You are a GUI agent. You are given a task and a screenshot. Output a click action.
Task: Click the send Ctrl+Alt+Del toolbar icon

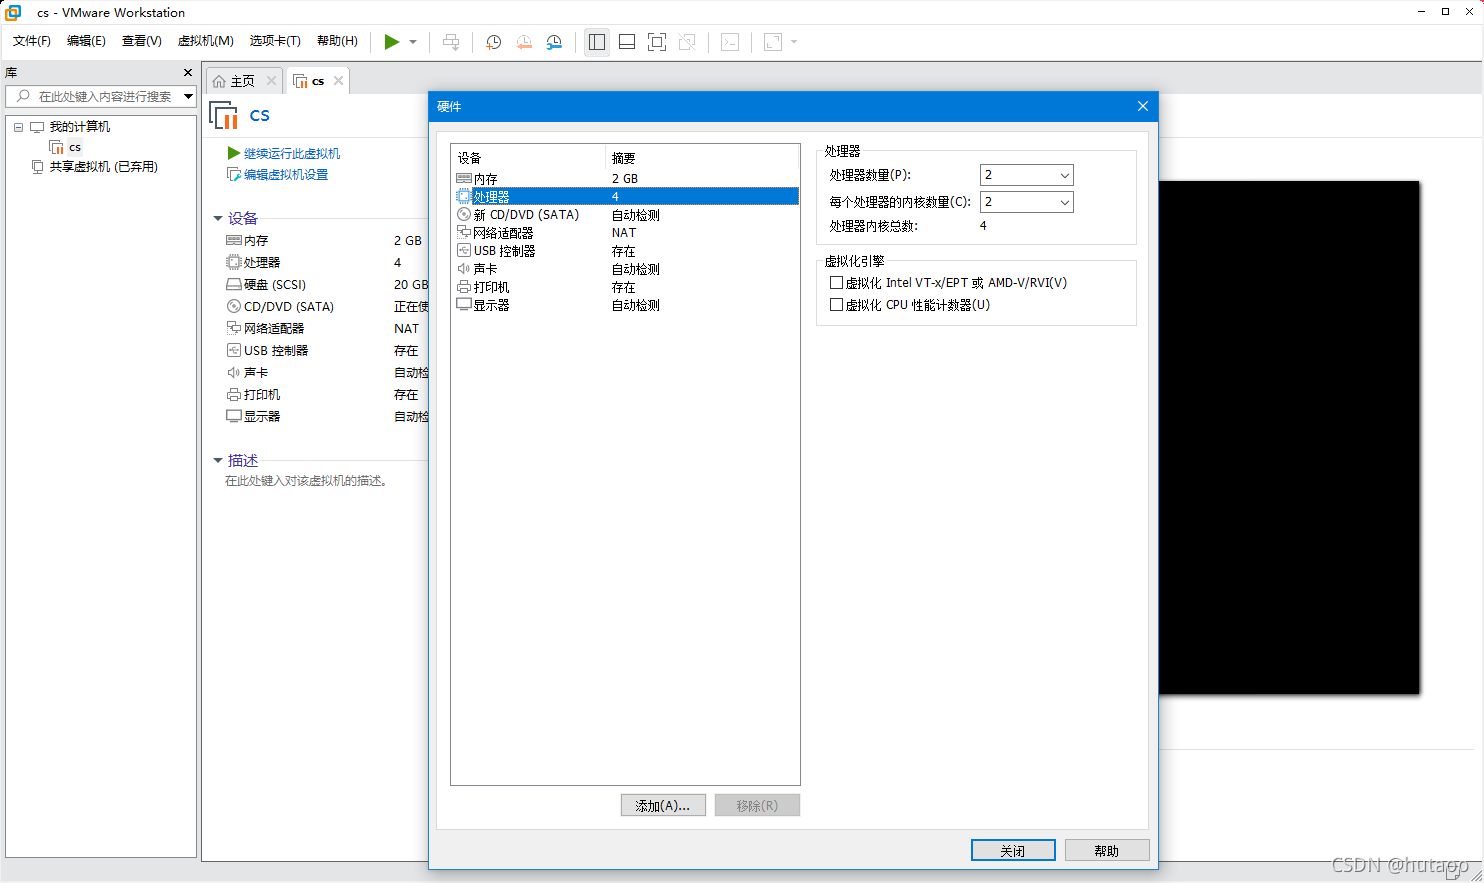click(451, 42)
